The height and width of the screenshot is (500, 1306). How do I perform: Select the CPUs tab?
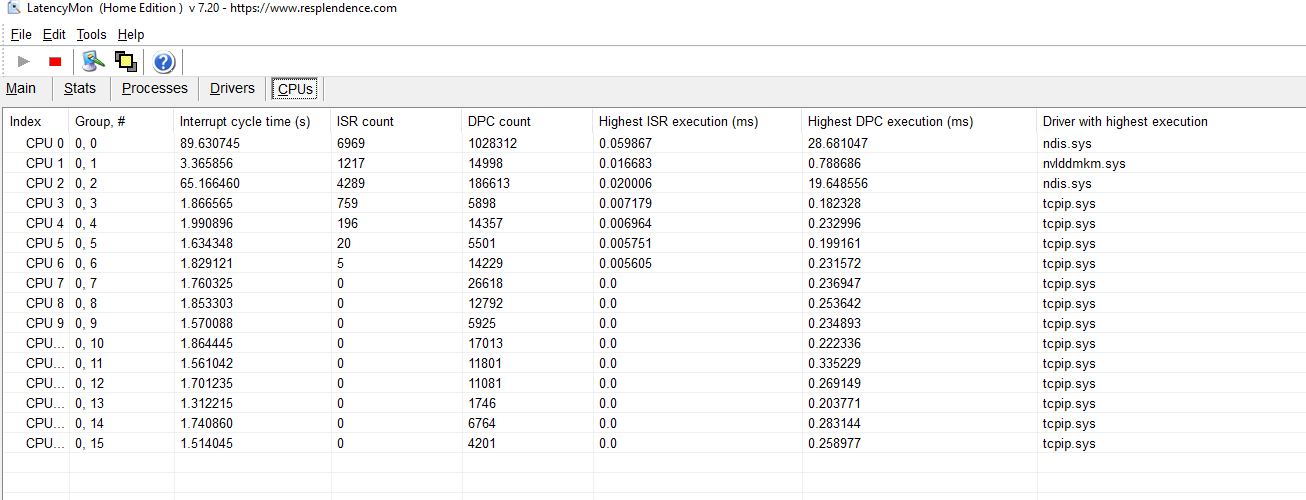click(x=295, y=89)
